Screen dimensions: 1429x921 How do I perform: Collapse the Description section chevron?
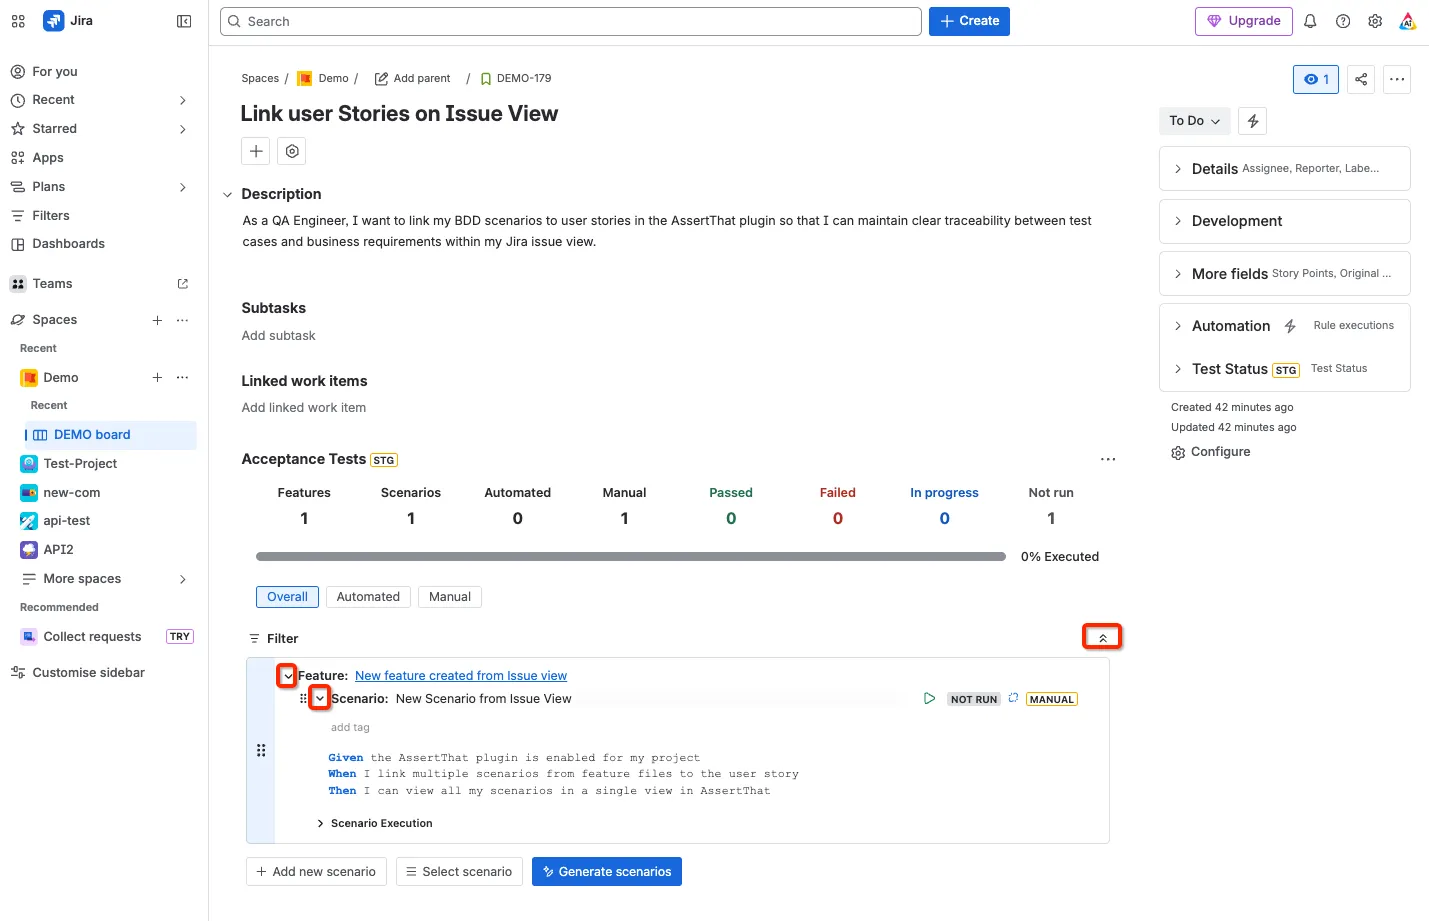[227, 195]
